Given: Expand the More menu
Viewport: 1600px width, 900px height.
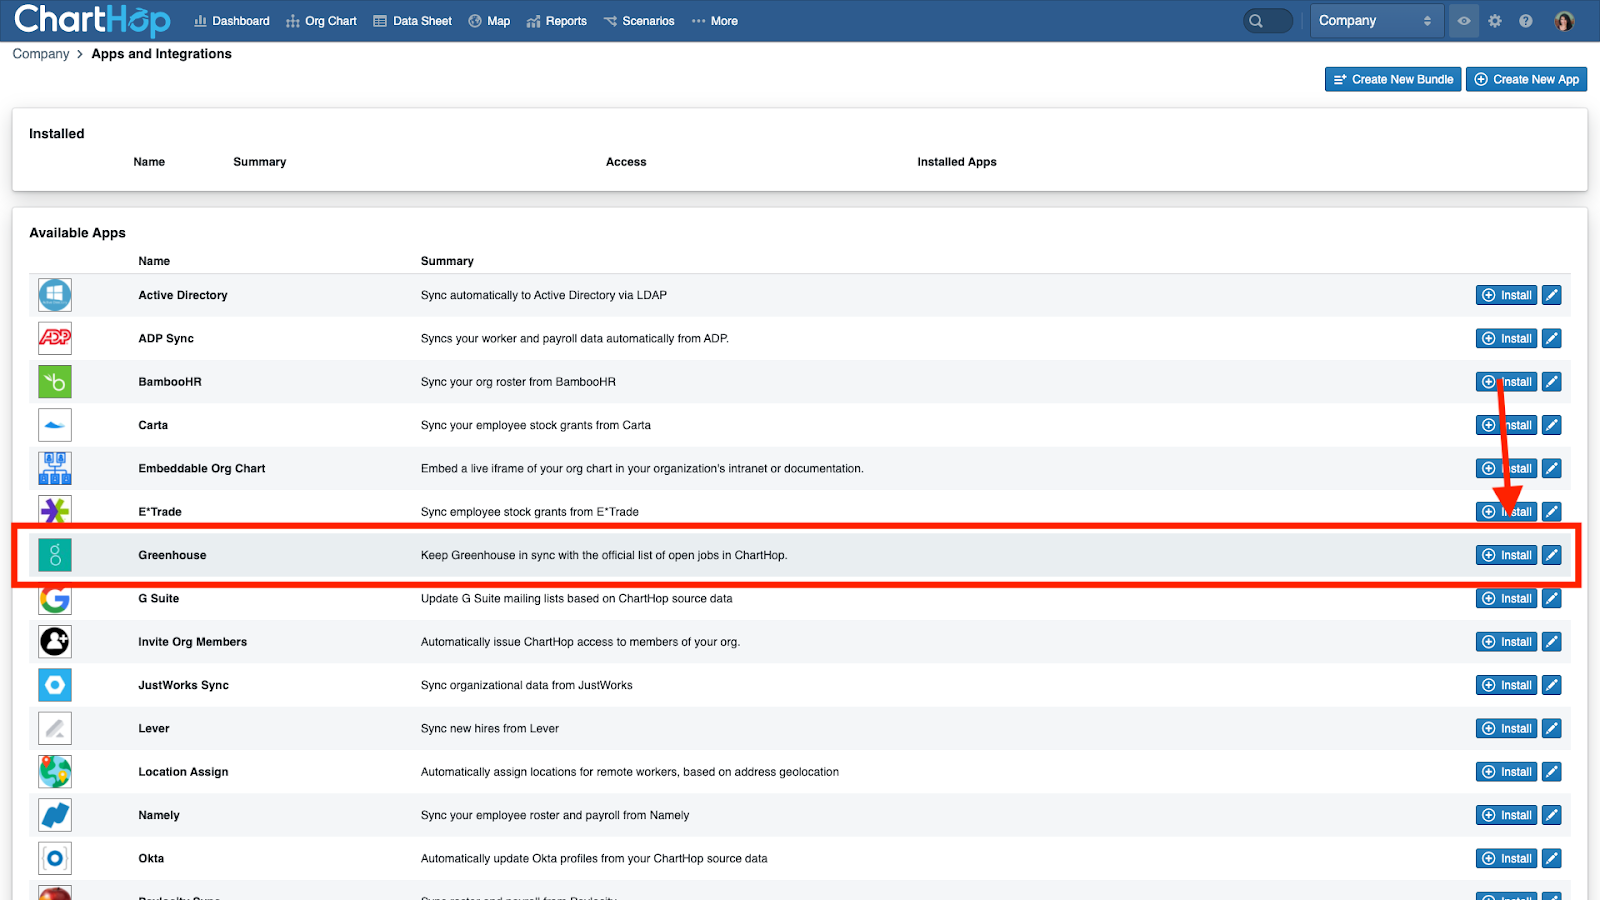Looking at the screenshot, I should pos(714,21).
